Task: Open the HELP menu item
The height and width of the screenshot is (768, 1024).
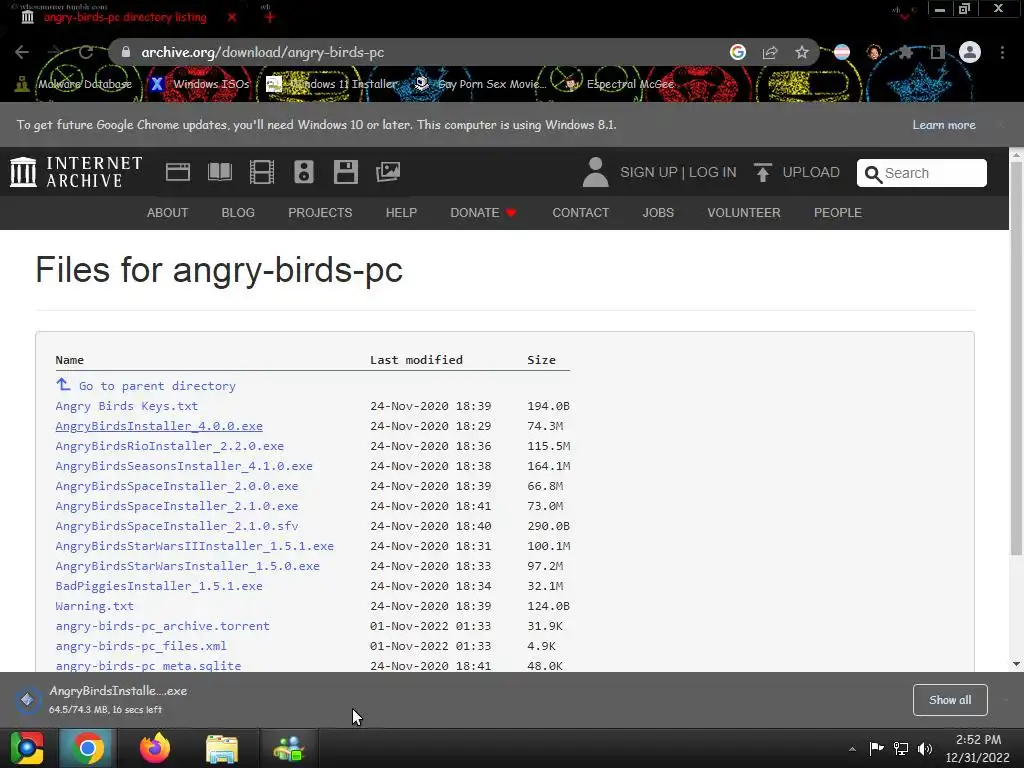Action: tap(401, 213)
